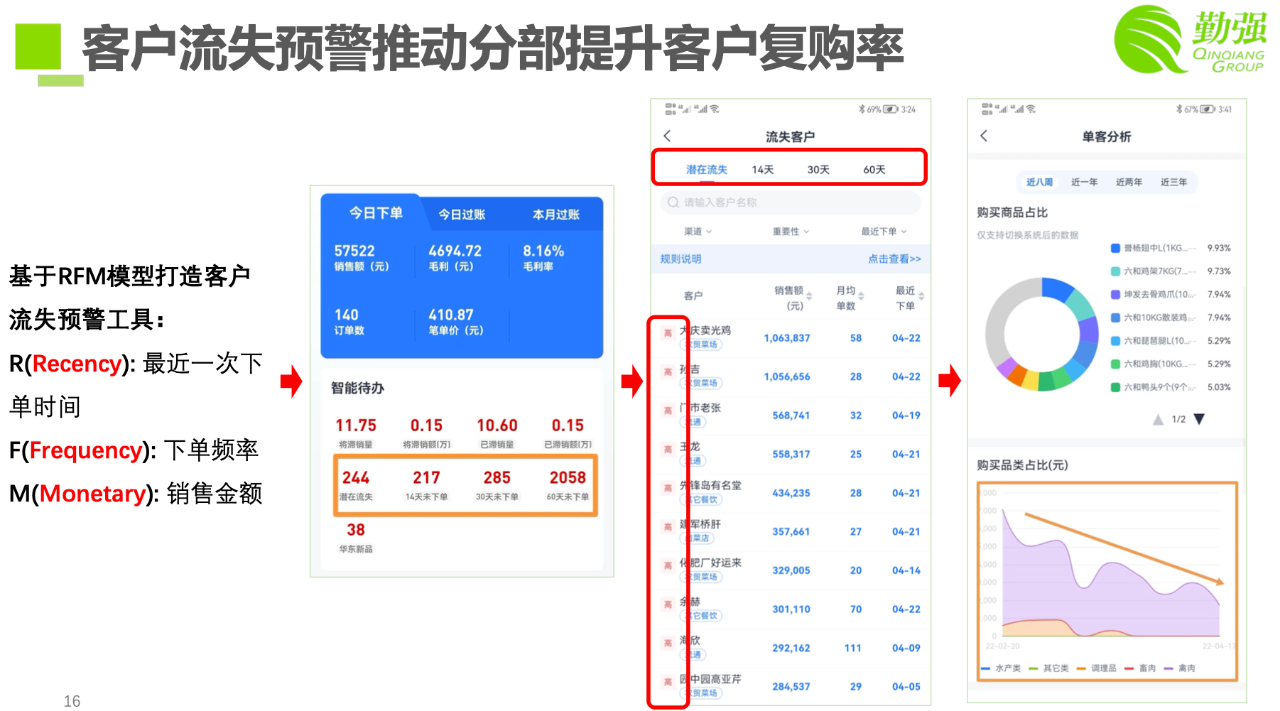Expand the 重要性 filter dropdown
The image size is (1280, 711).
(x=790, y=232)
